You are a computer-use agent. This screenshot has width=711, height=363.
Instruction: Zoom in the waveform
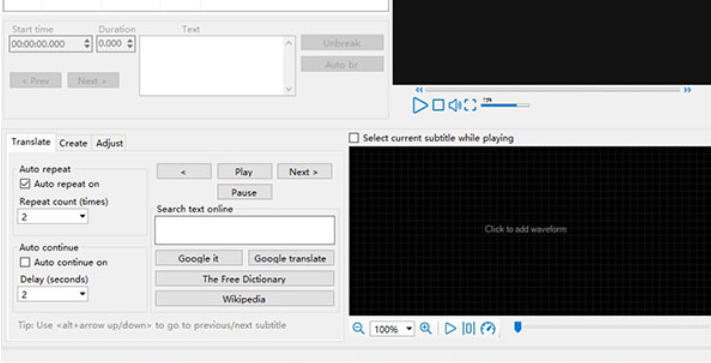[x=425, y=329]
